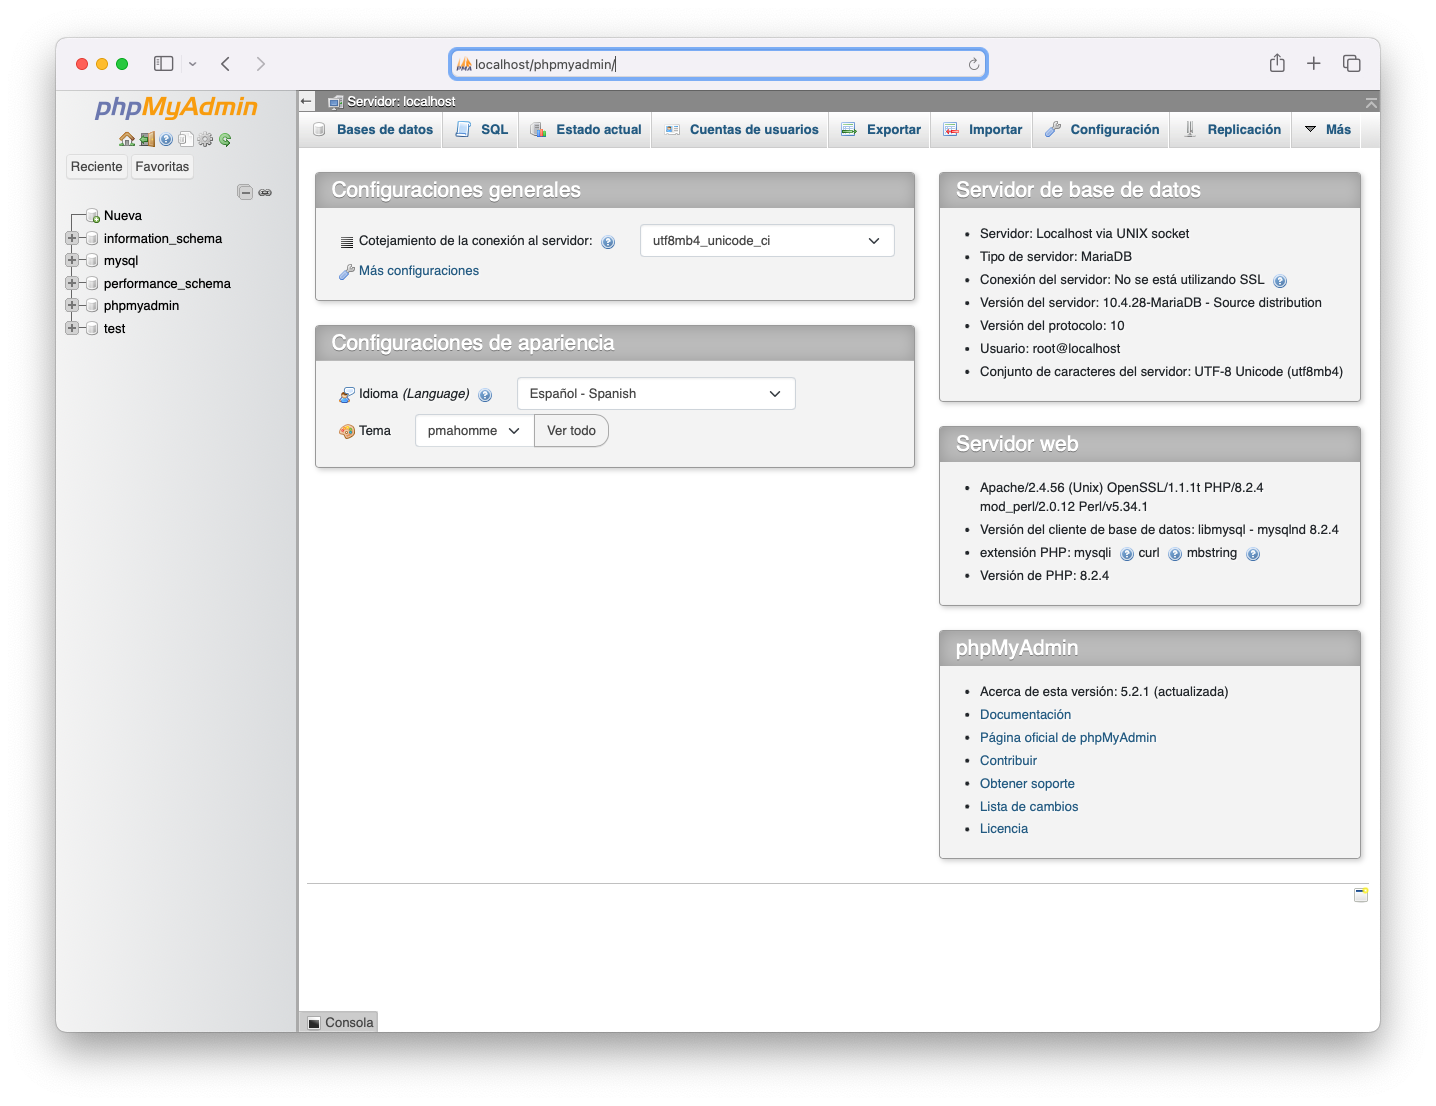Click the Home house icon in sidebar
Image resolution: width=1436 pixels, height=1106 pixels.
(127, 140)
